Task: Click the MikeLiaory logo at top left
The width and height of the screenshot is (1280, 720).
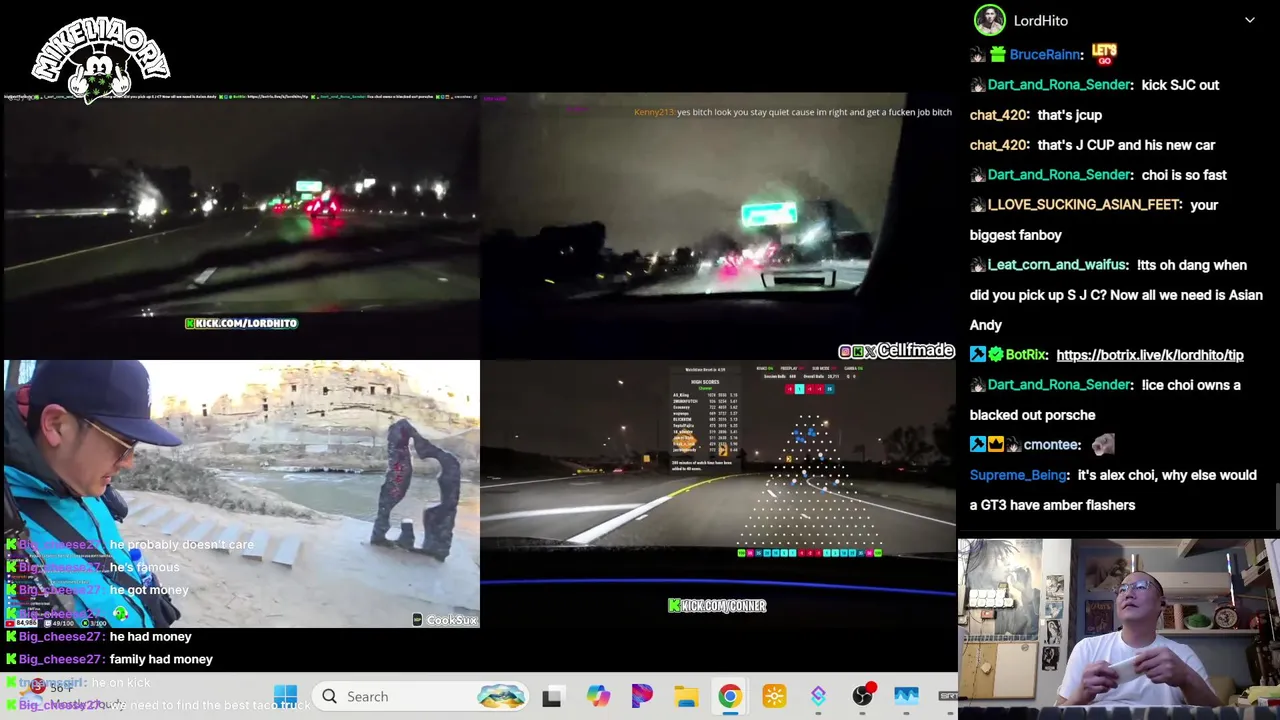Action: click(100, 59)
